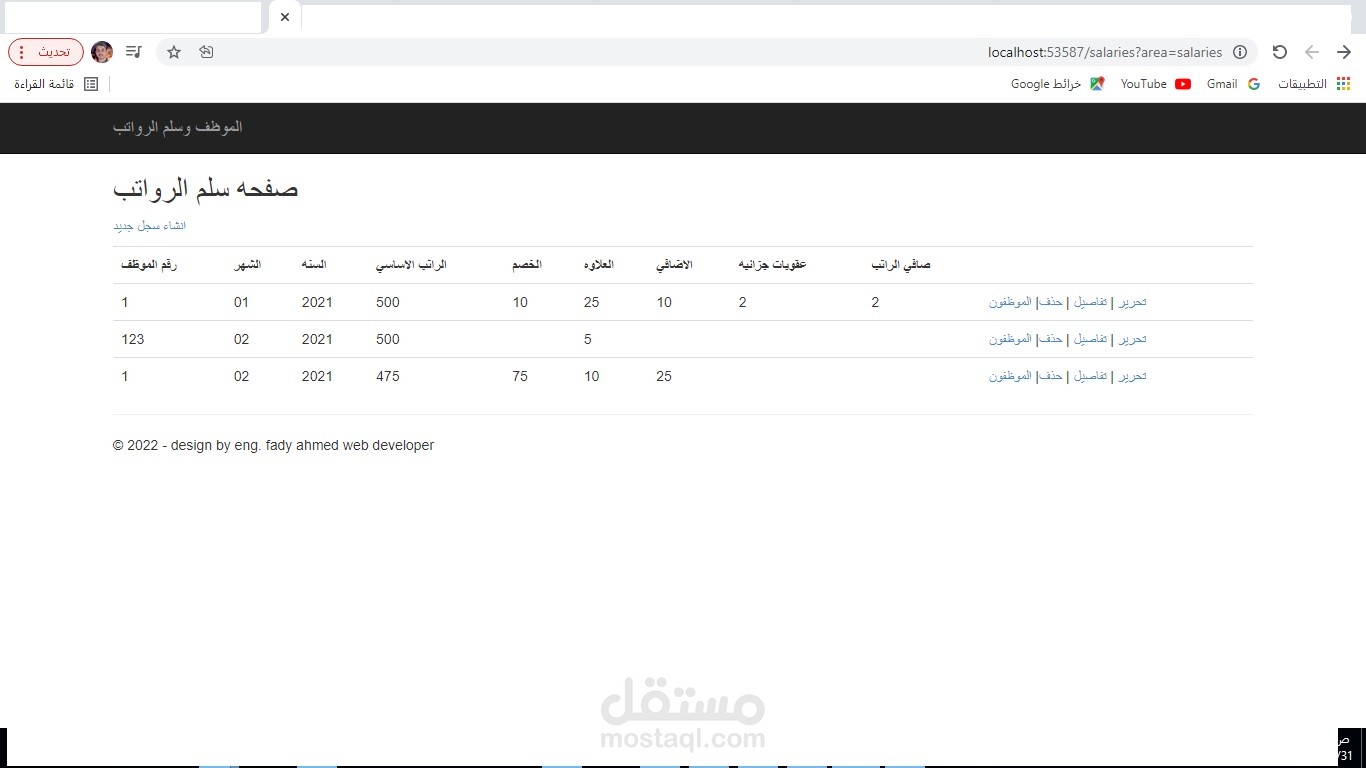
Task: View site information icon in address bar
Action: point(1240,52)
